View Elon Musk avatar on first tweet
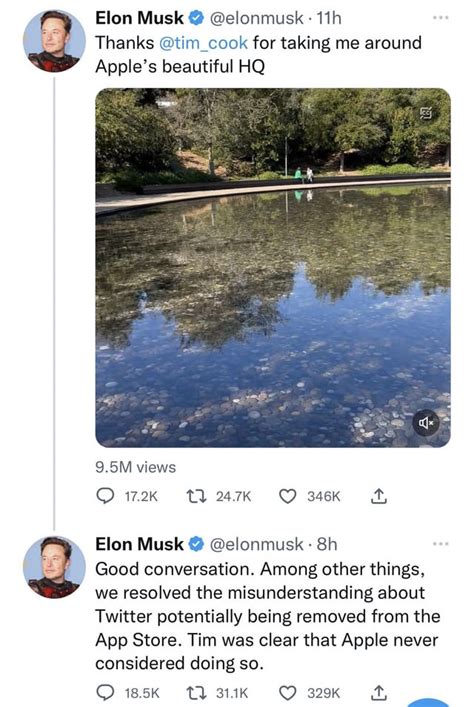 point(55,40)
